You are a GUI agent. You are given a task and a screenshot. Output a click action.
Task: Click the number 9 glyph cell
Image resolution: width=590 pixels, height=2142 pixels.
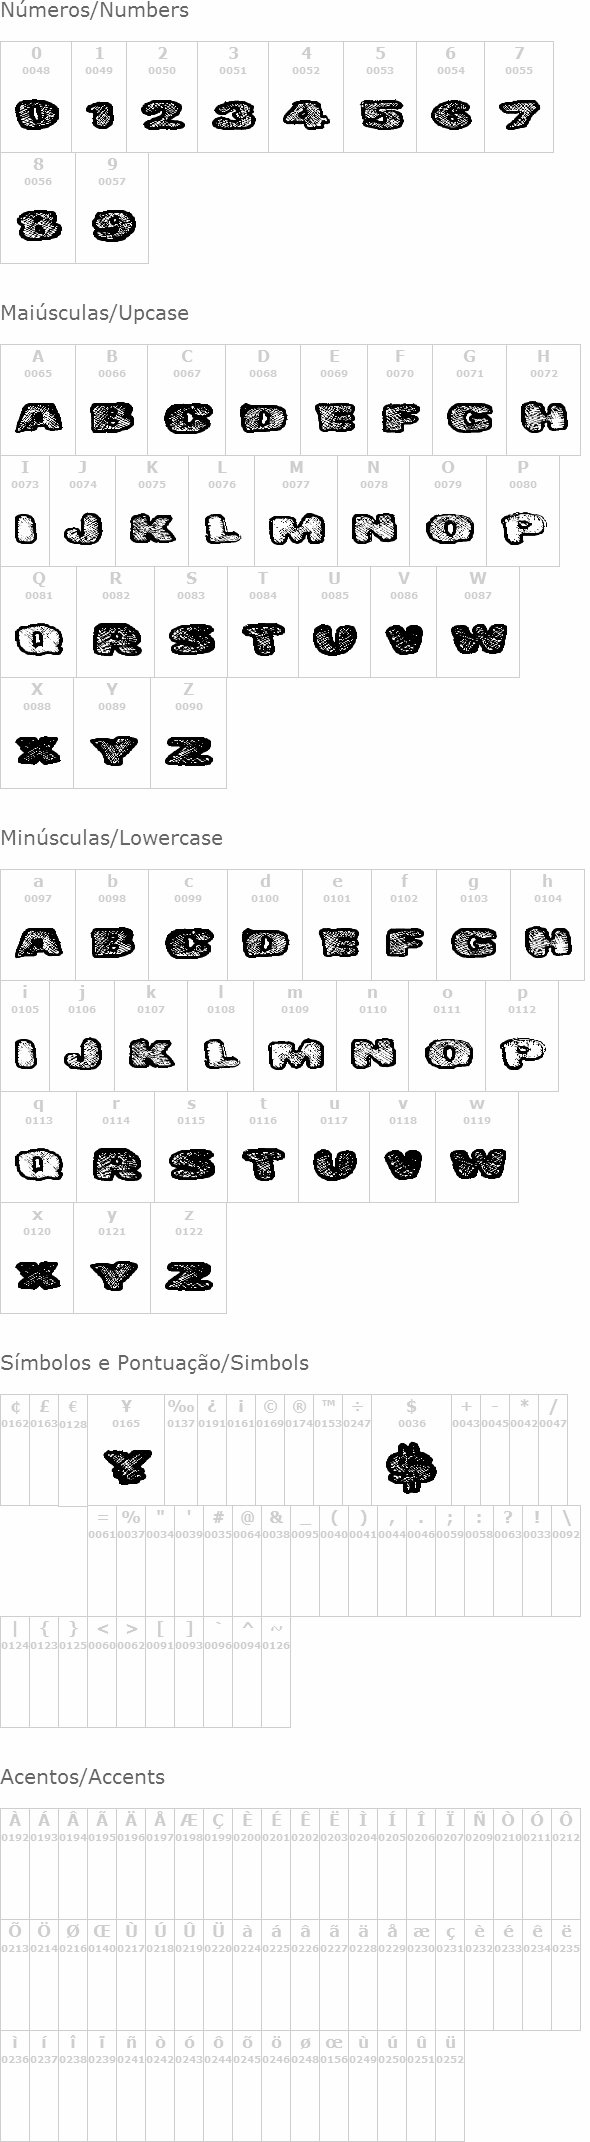coord(112,208)
